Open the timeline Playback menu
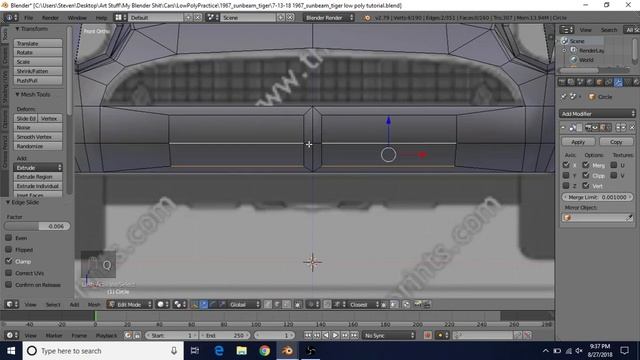The image size is (640, 360). point(106,336)
